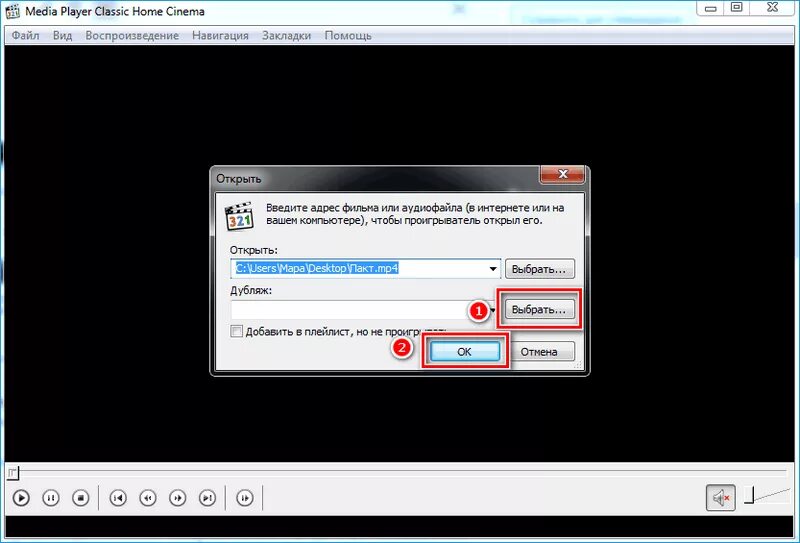
Task: Click the volume slider handle
Action: coord(748,495)
